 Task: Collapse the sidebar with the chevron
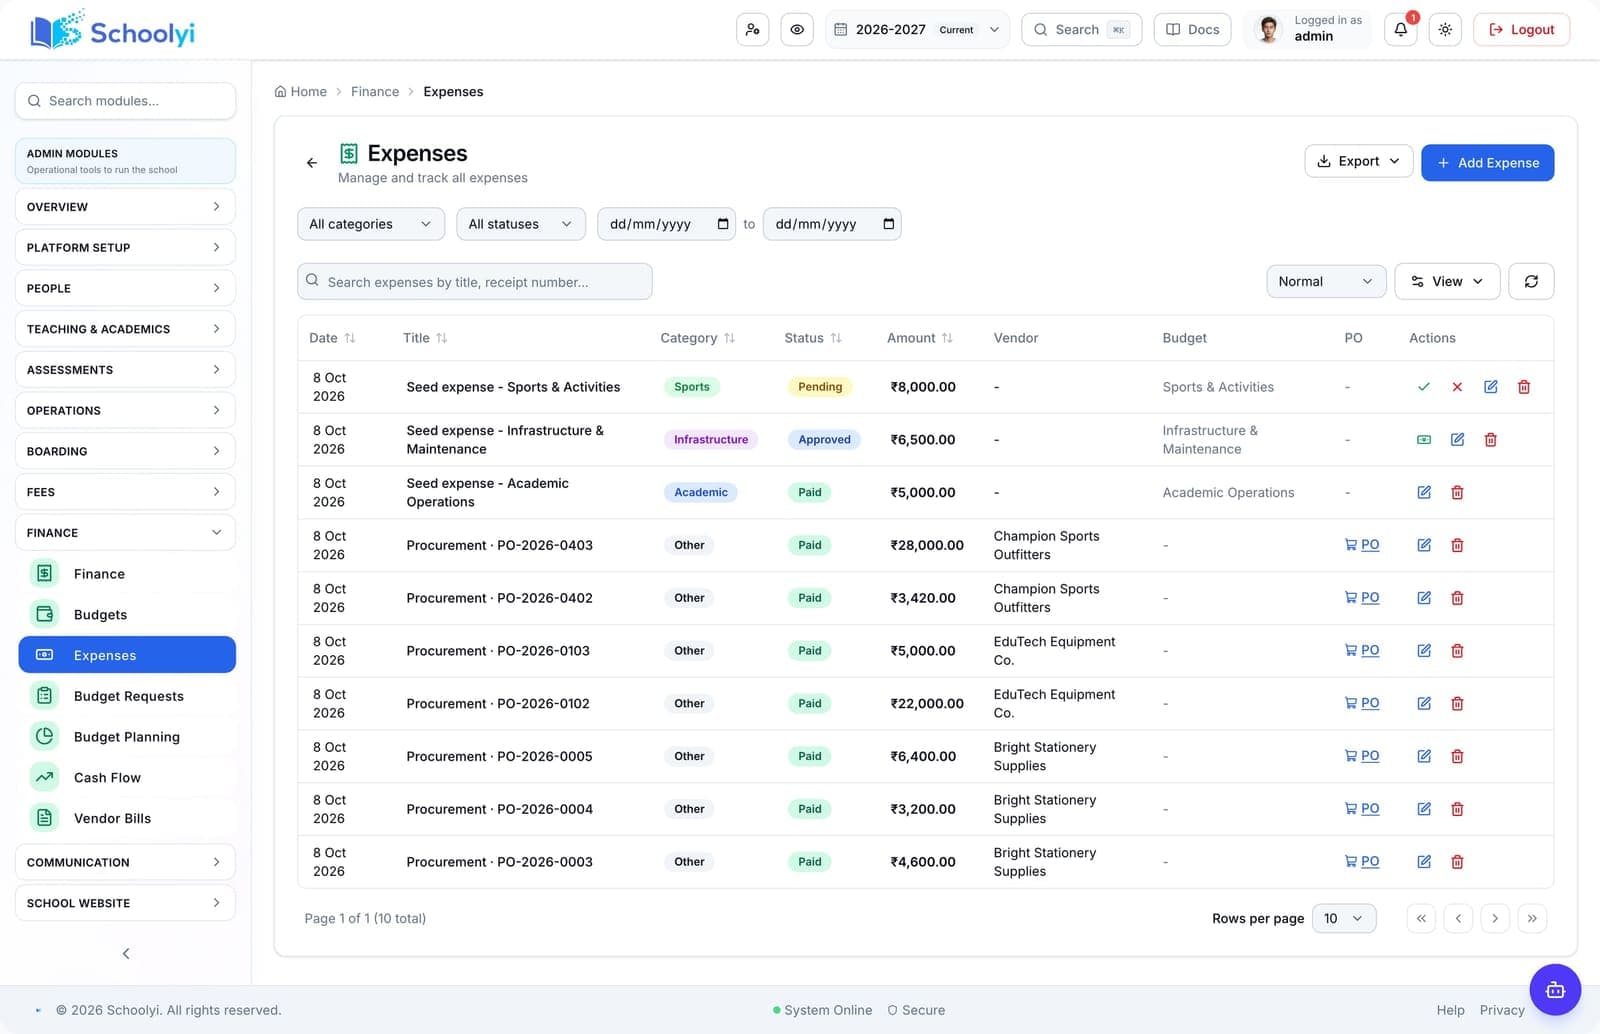point(126,953)
